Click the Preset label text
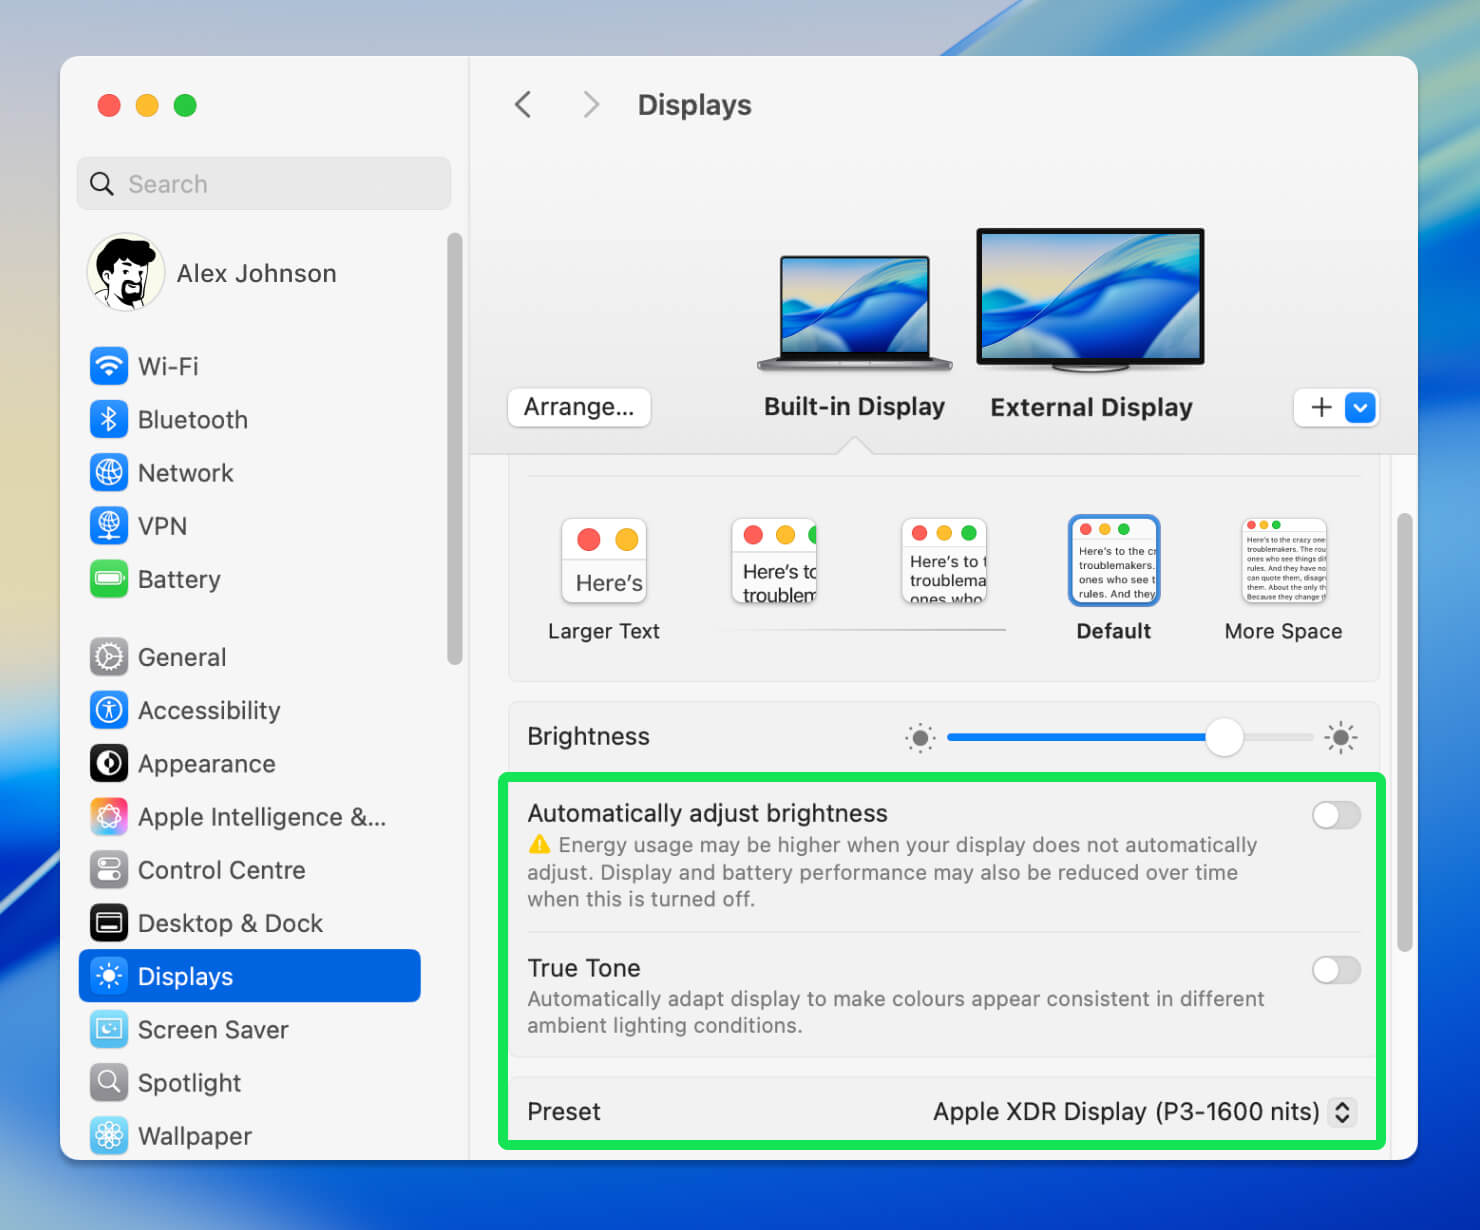The width and height of the screenshot is (1480, 1230). point(564,1111)
